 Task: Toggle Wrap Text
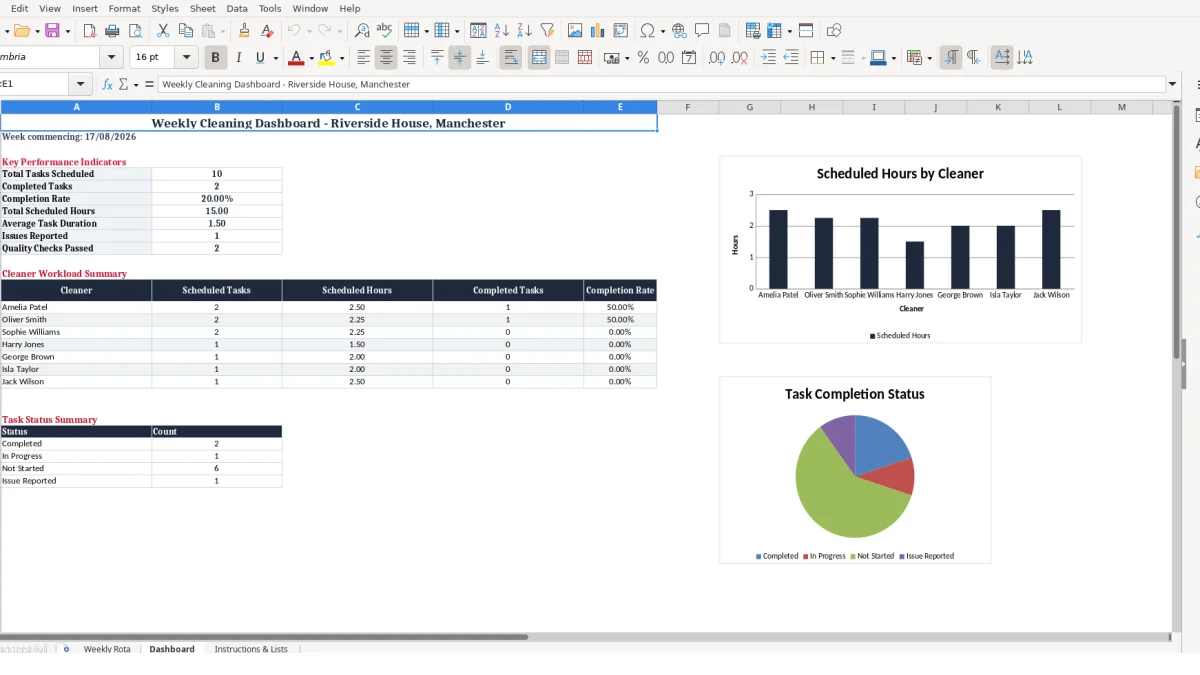(x=510, y=58)
